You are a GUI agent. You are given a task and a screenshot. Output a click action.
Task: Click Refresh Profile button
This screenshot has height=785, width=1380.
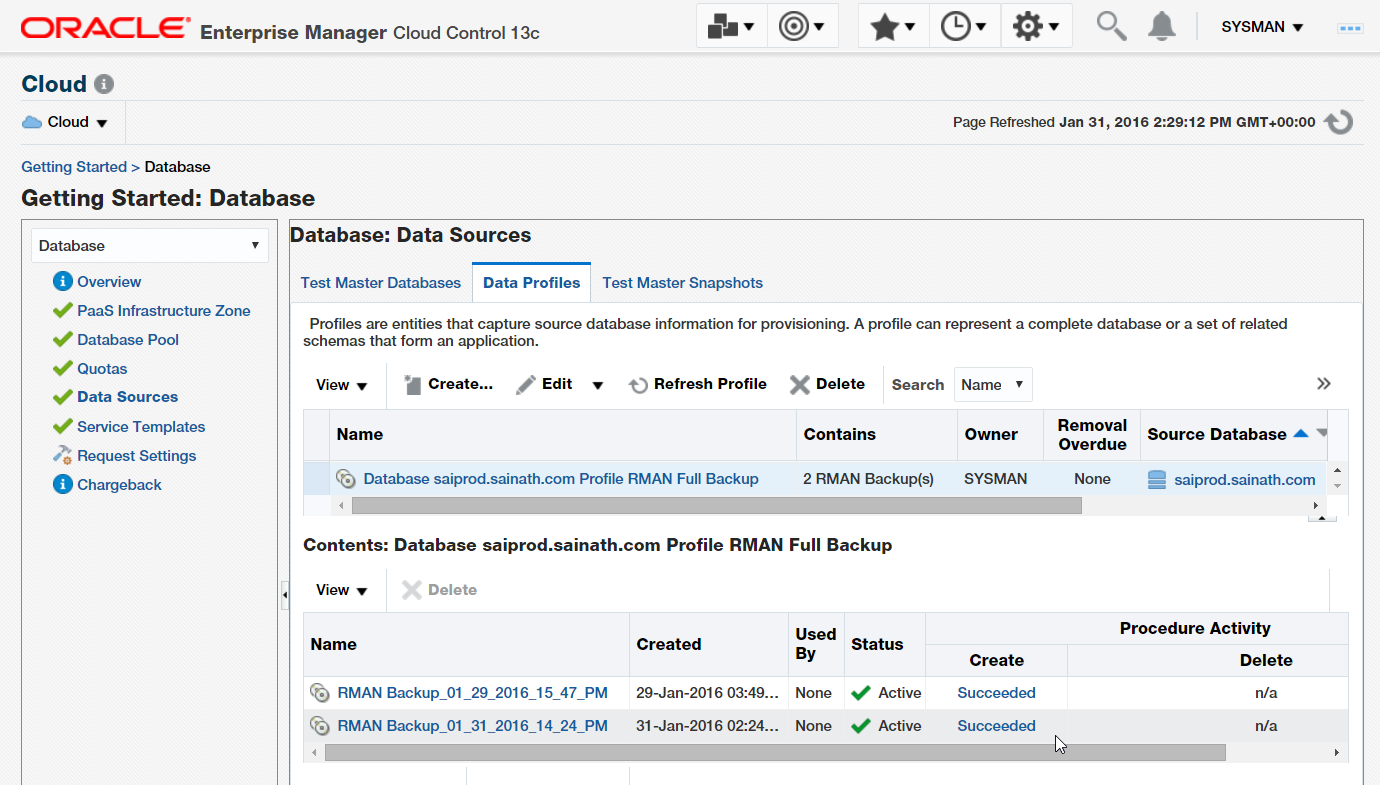(x=698, y=384)
